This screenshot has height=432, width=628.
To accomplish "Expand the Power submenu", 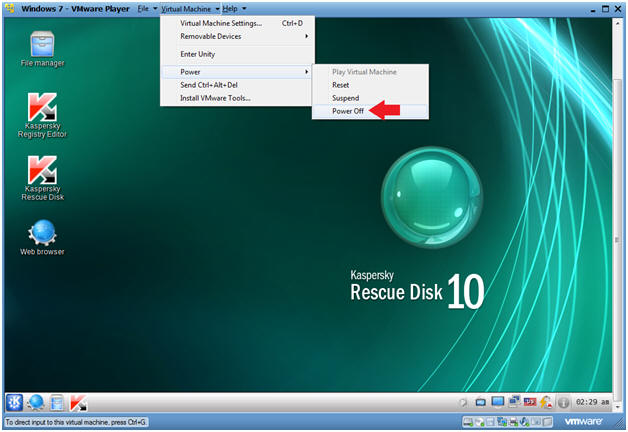I will point(238,72).
